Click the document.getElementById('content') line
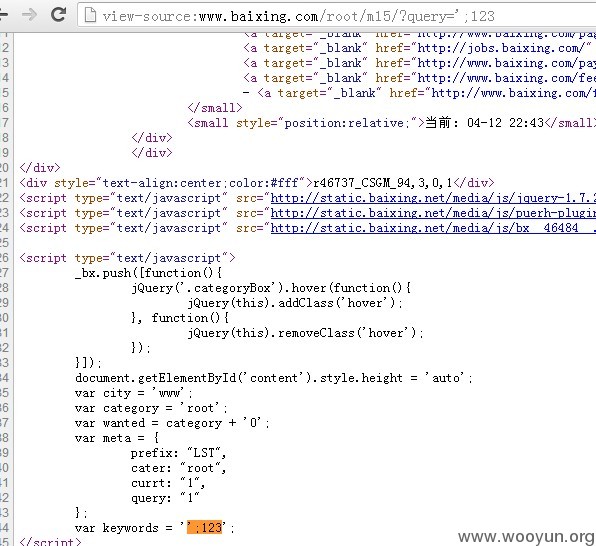596x546 pixels. [x=274, y=378]
